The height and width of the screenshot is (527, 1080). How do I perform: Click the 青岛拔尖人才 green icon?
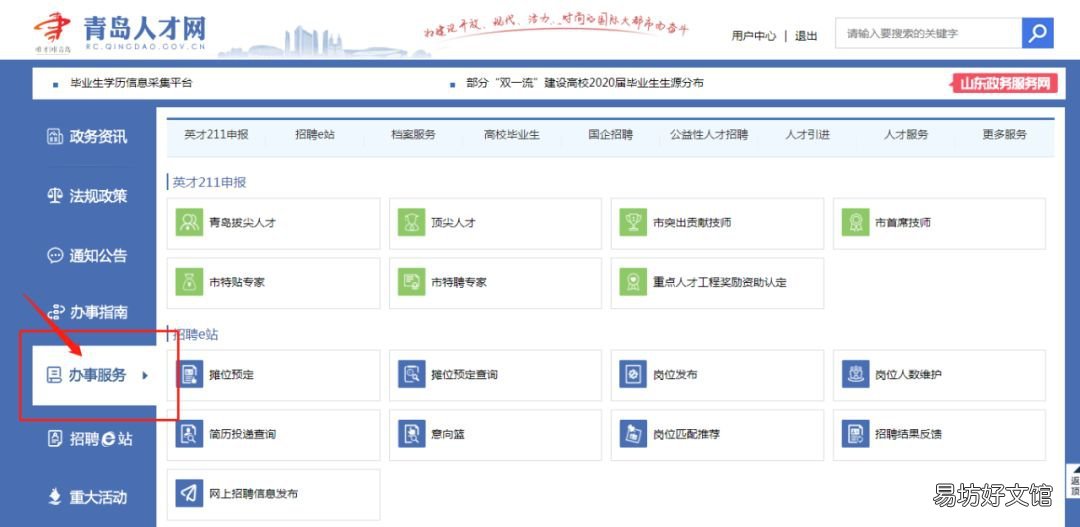[189, 223]
